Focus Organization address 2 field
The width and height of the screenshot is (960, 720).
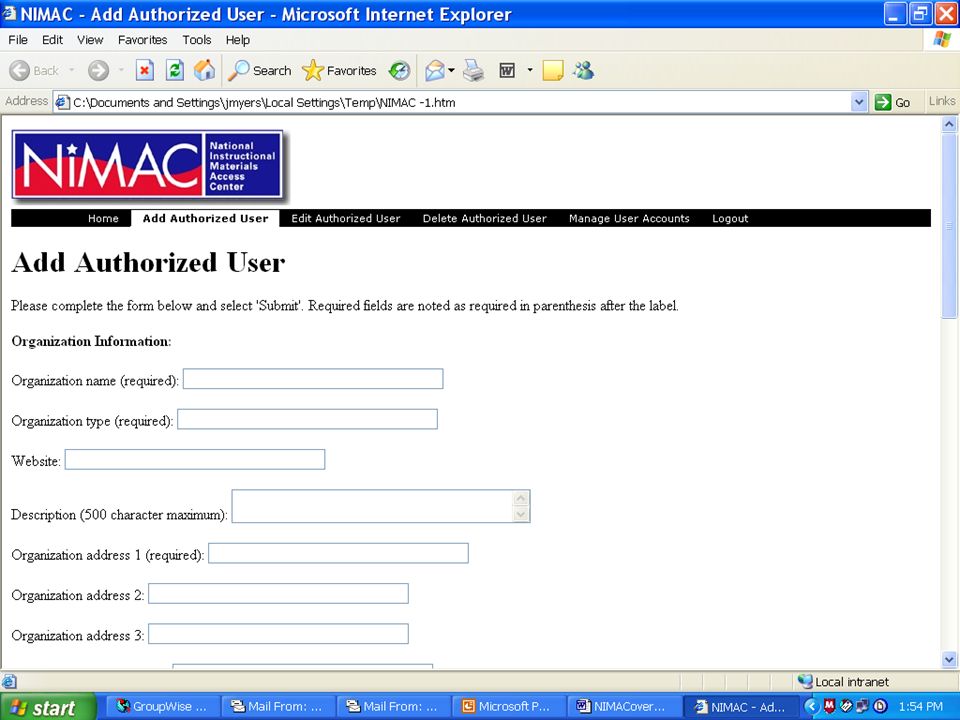click(279, 594)
